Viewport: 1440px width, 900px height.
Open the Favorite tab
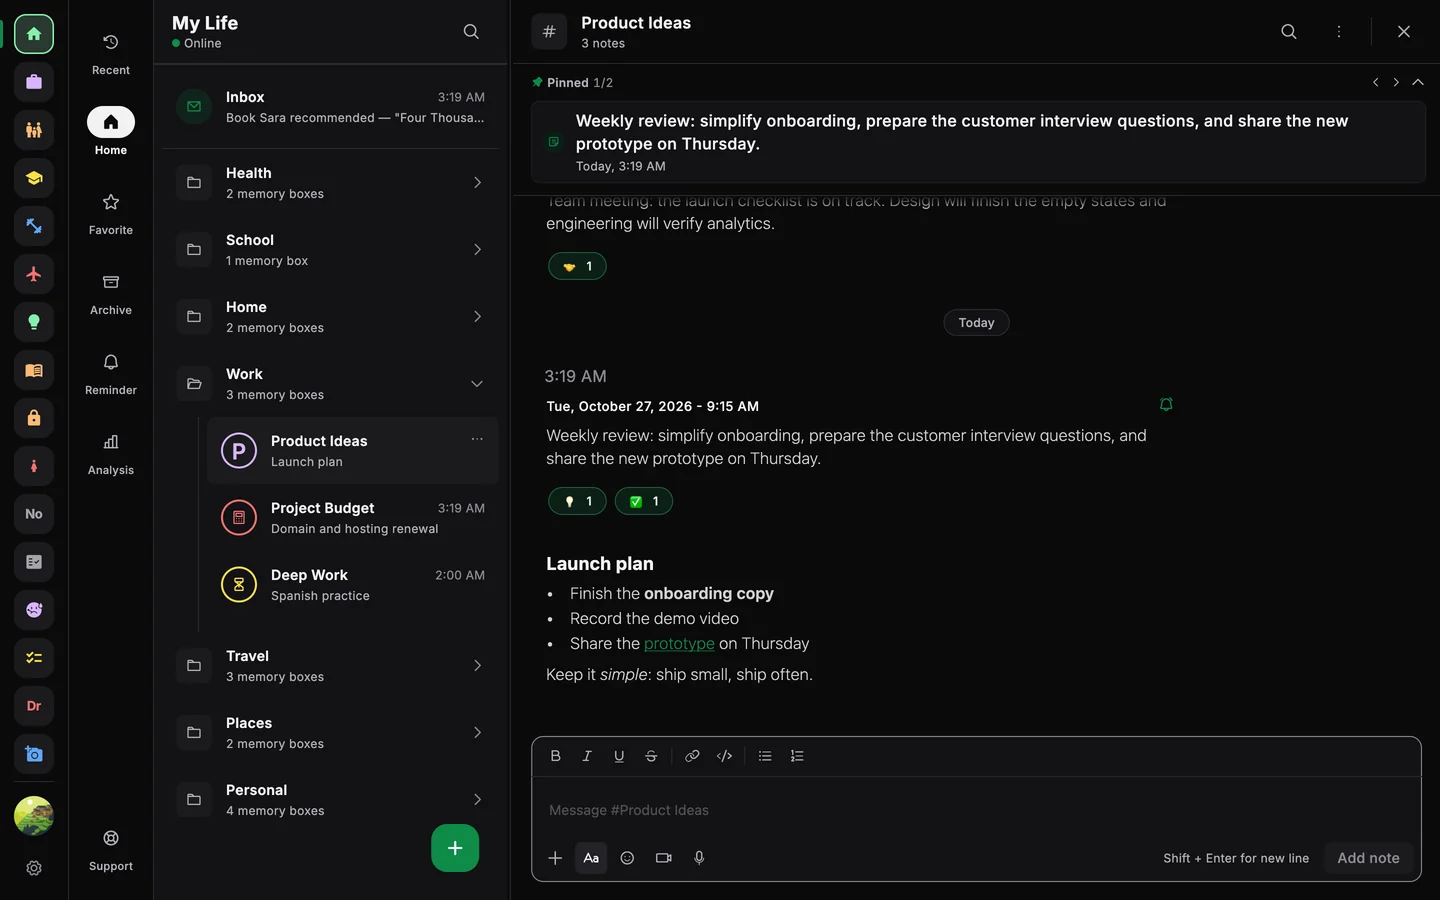tap(111, 214)
